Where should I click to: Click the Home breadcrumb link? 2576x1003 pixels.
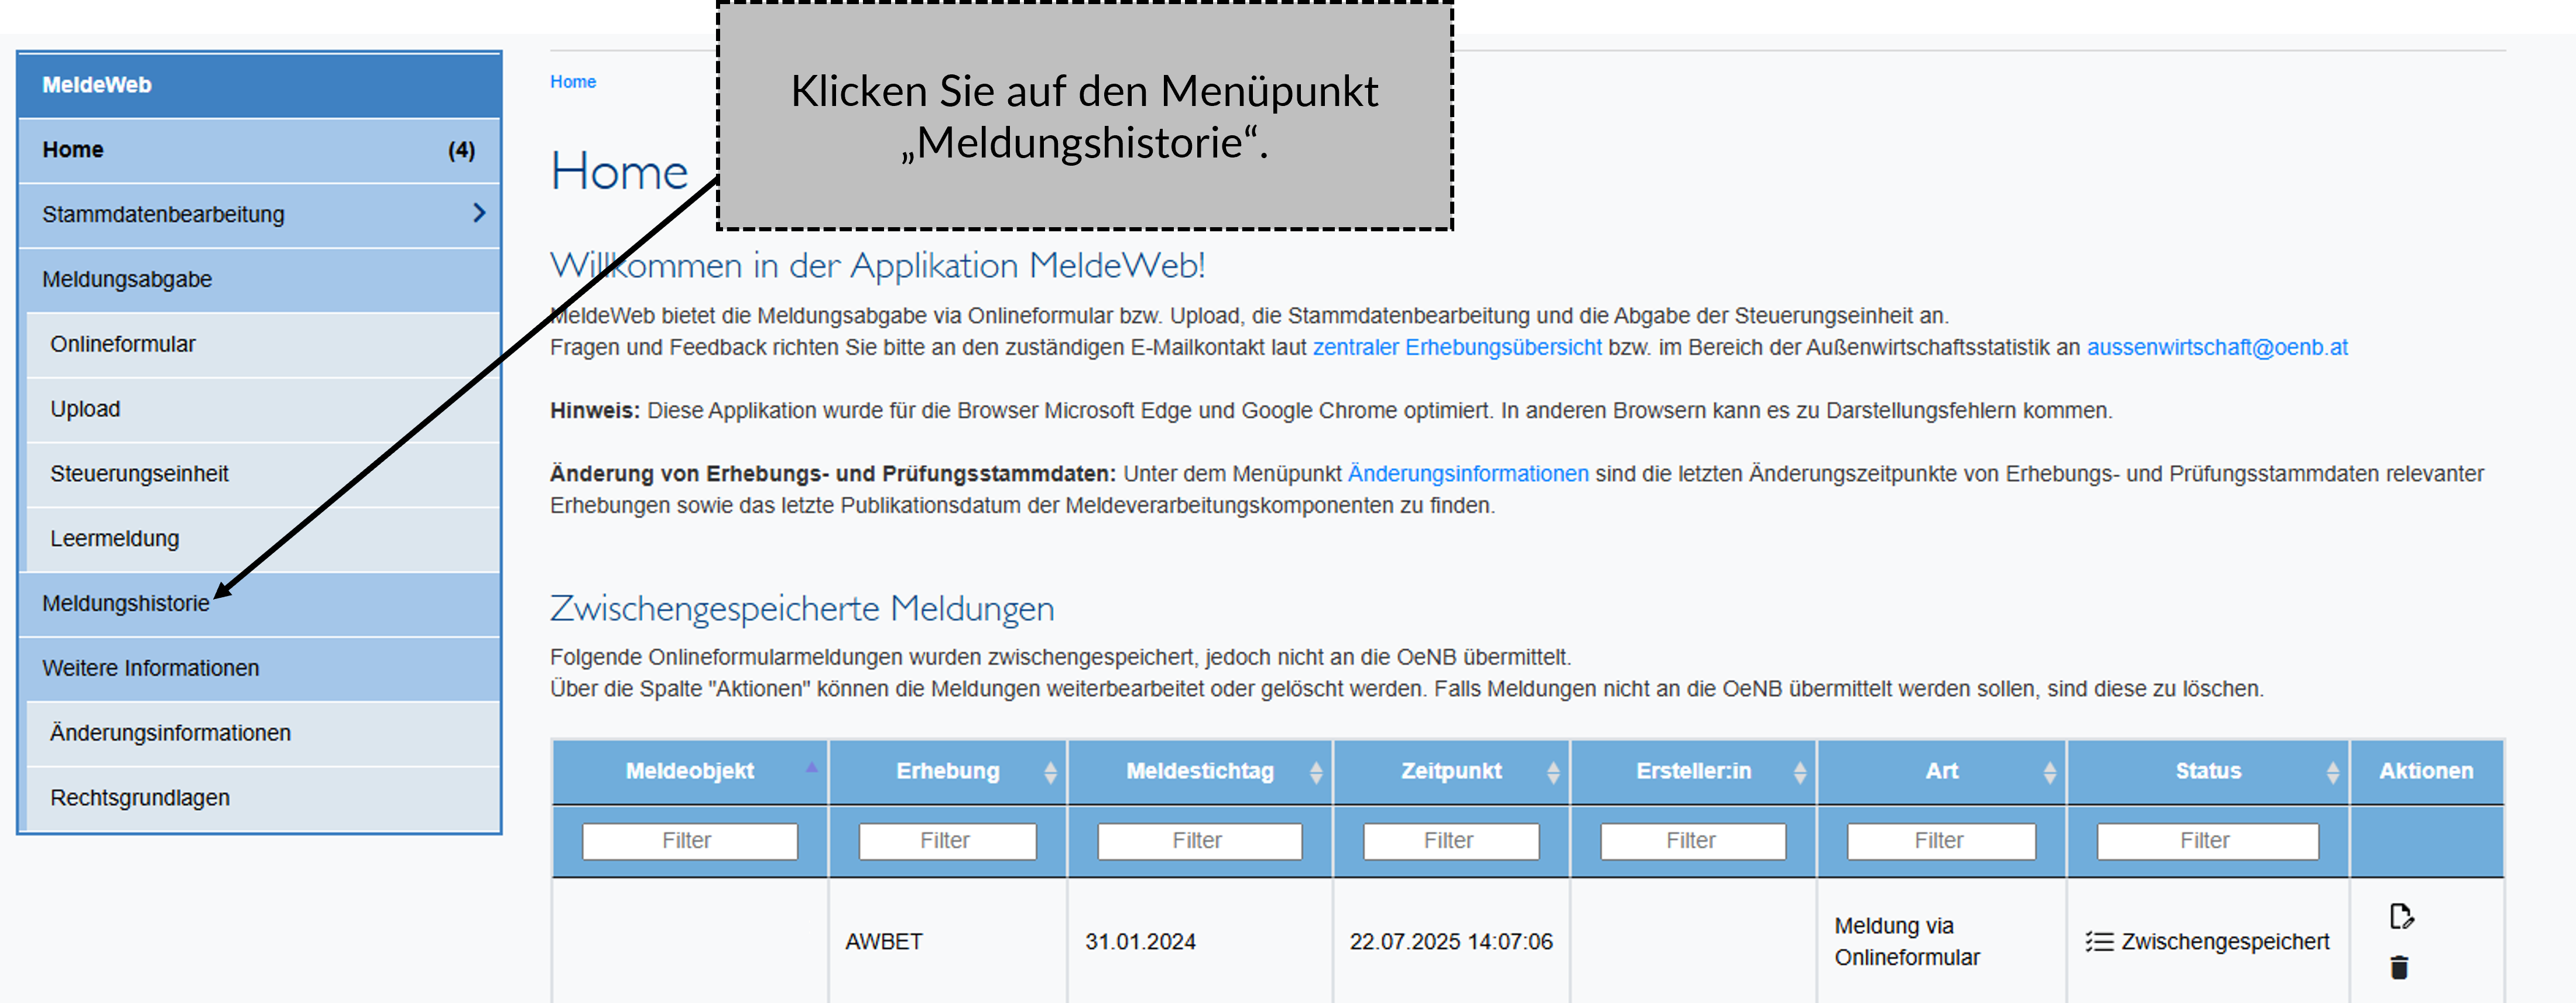click(573, 82)
